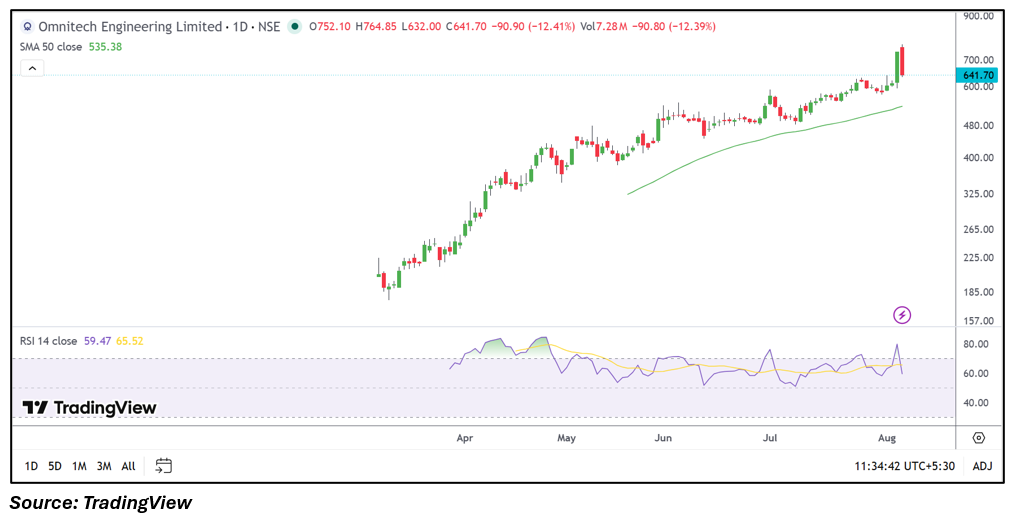The width and height of the screenshot is (1027, 517).
Task: Click the RSI average value 65.52
Action: point(129,341)
